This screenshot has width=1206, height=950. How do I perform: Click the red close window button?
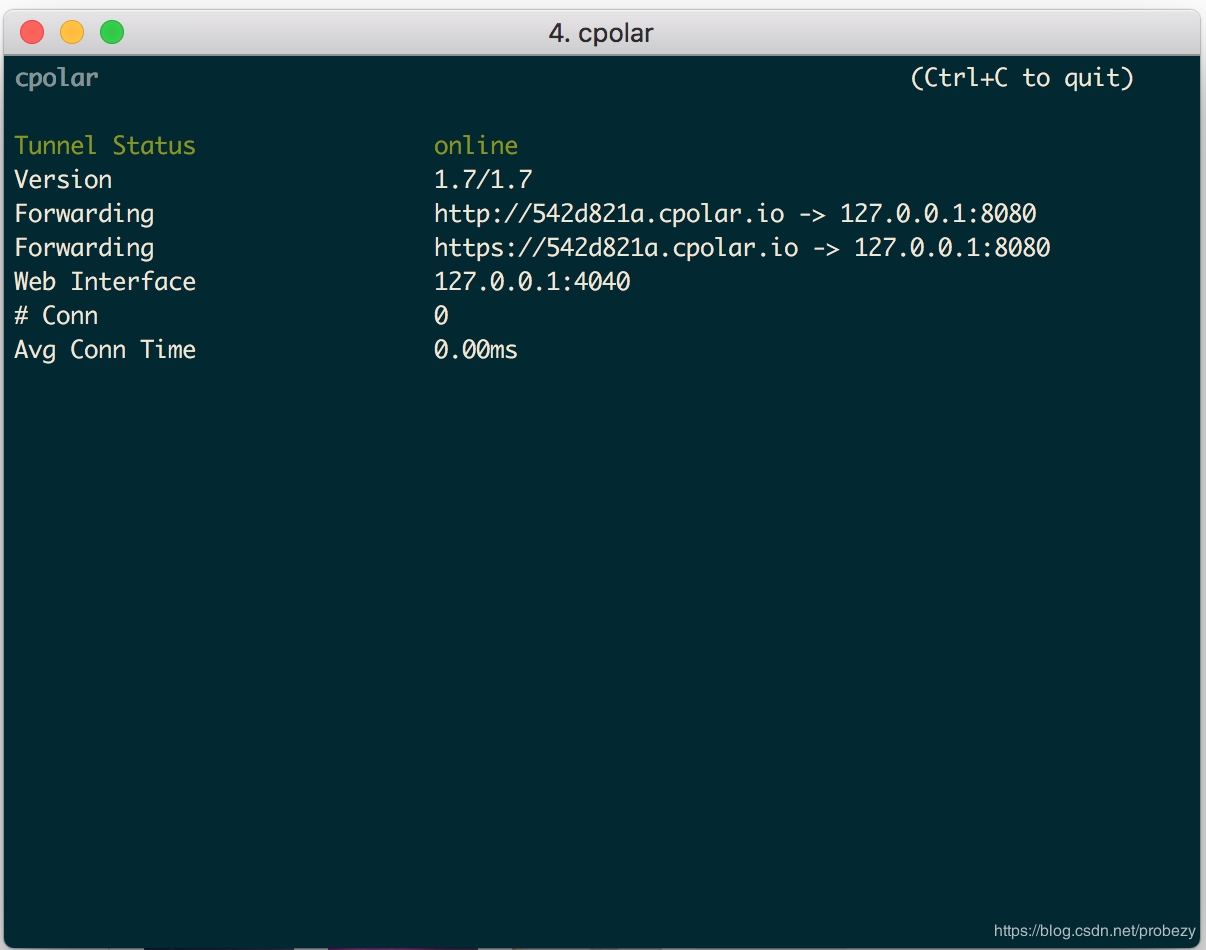pyautogui.click(x=32, y=32)
